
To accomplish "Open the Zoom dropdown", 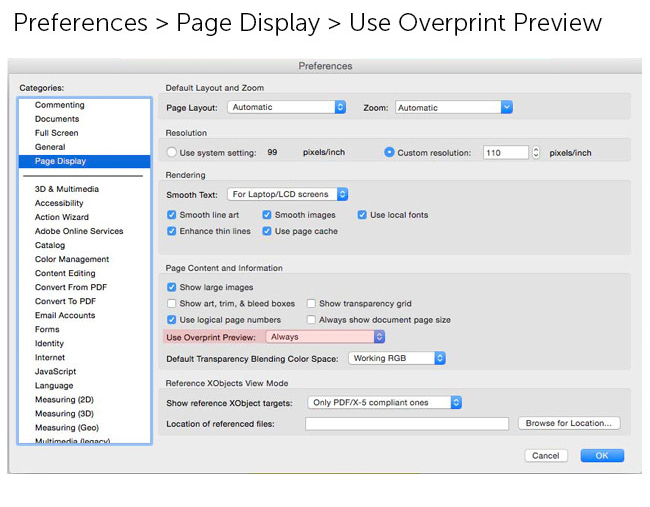I will coord(454,108).
